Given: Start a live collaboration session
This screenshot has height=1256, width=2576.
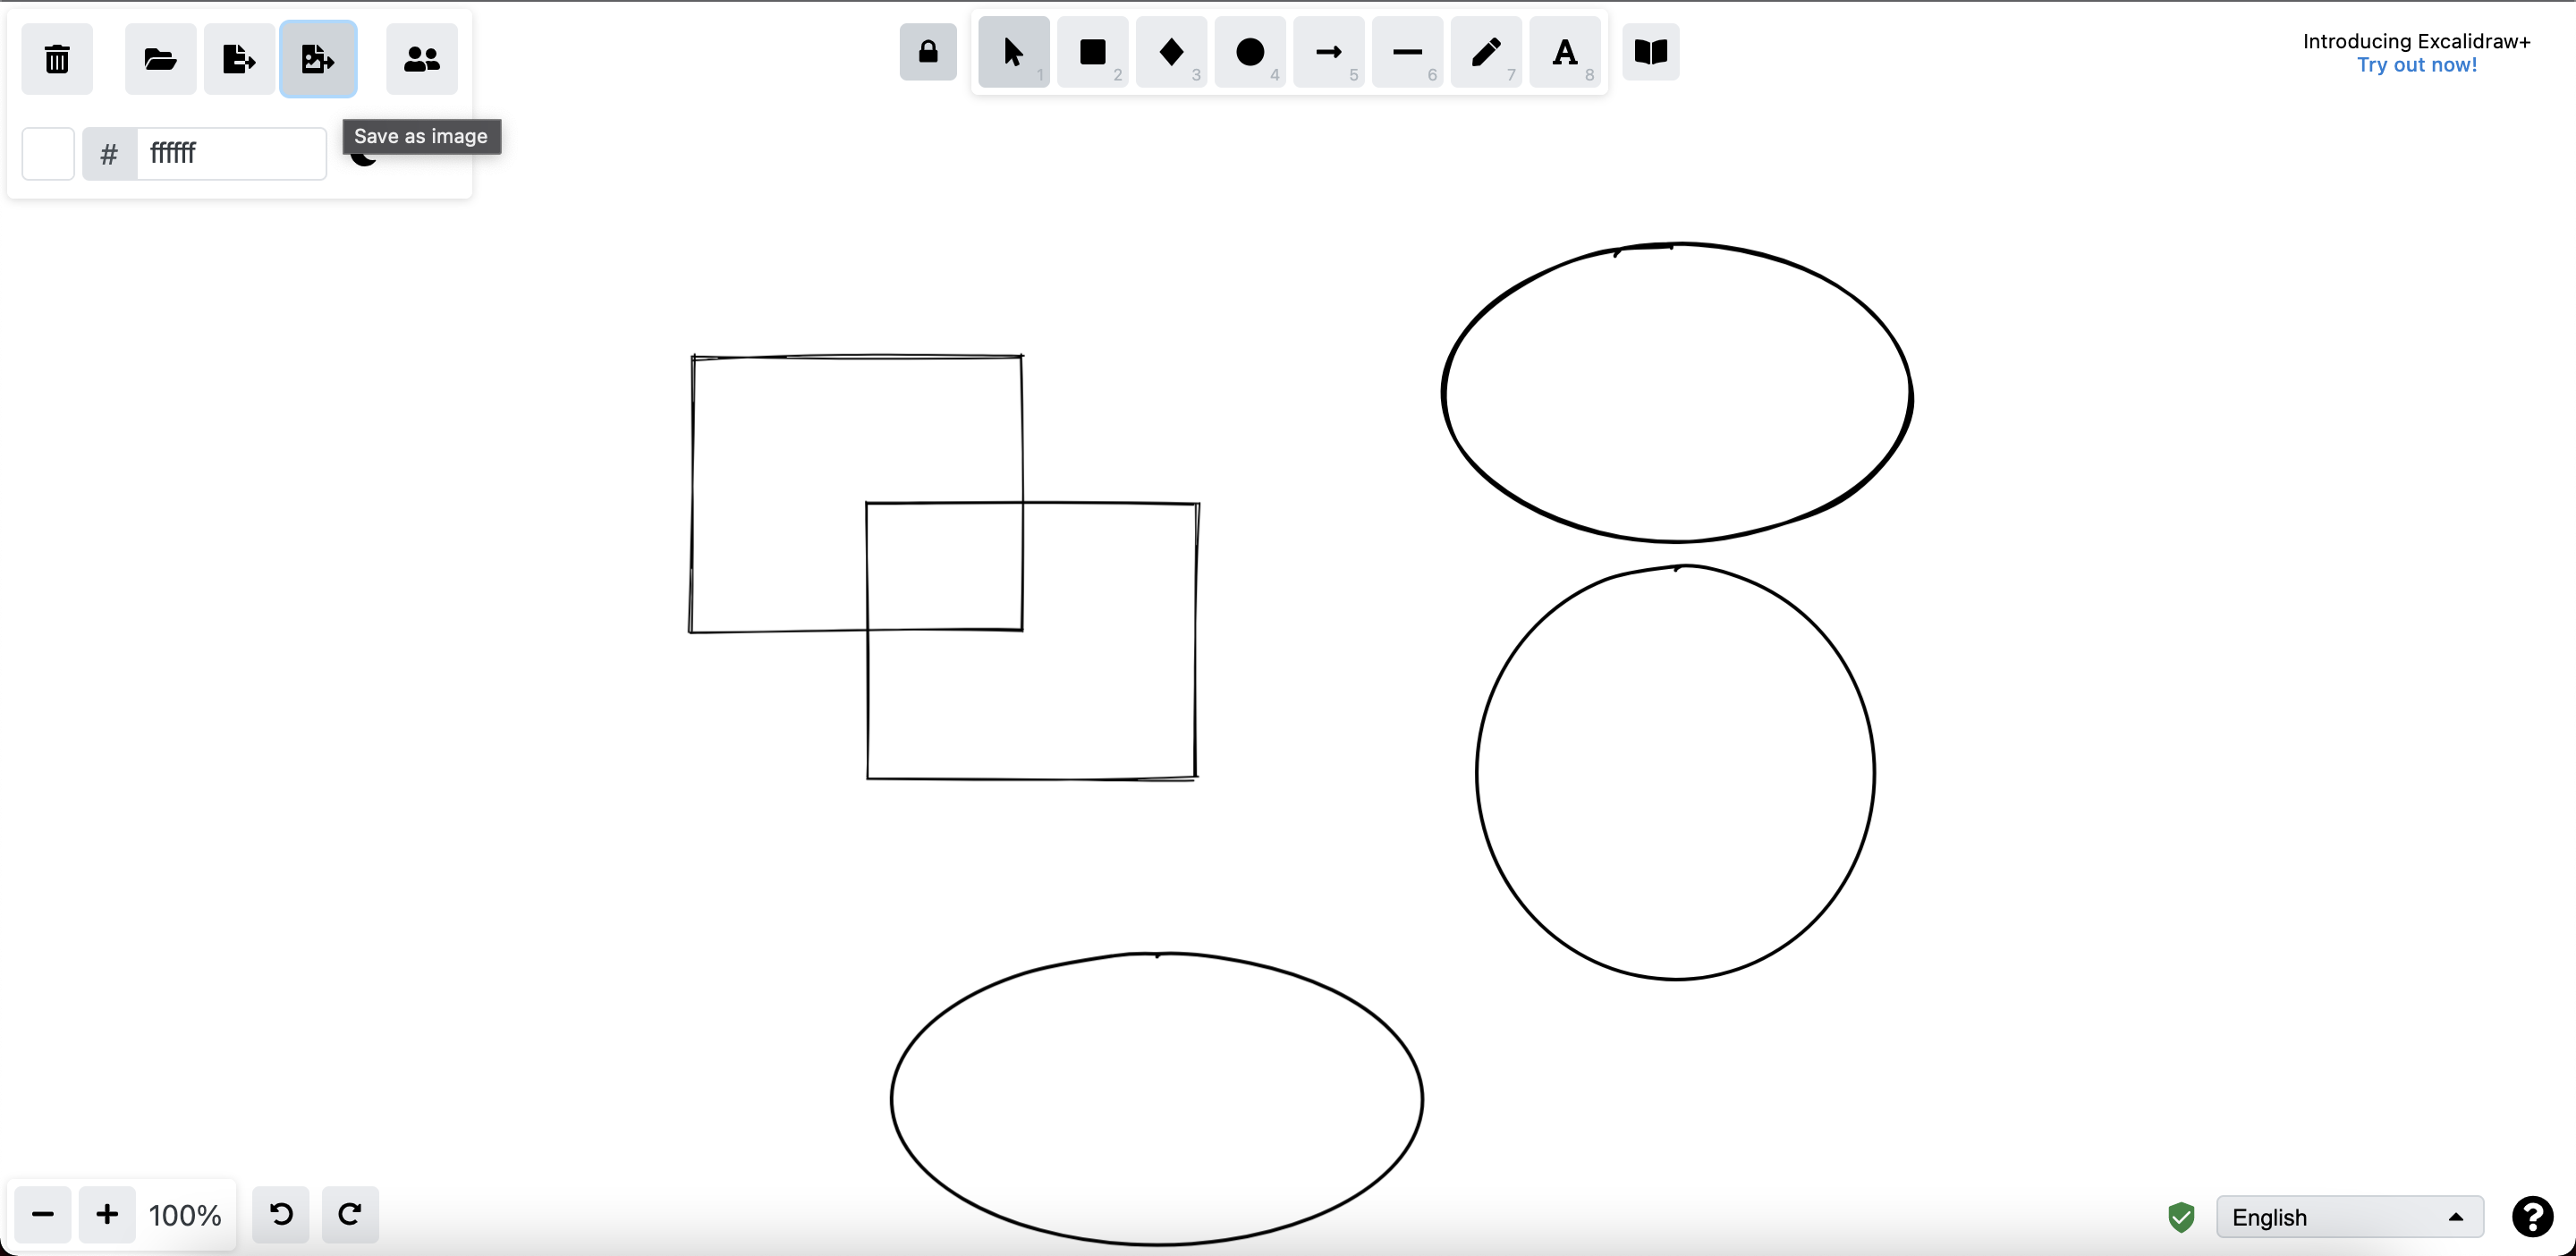Looking at the screenshot, I should (x=420, y=59).
